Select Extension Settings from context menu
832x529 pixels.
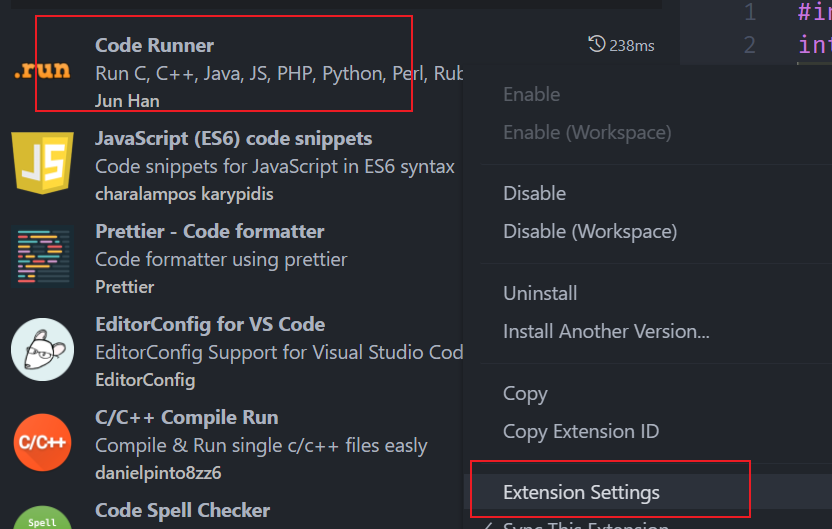pyautogui.click(x=581, y=492)
